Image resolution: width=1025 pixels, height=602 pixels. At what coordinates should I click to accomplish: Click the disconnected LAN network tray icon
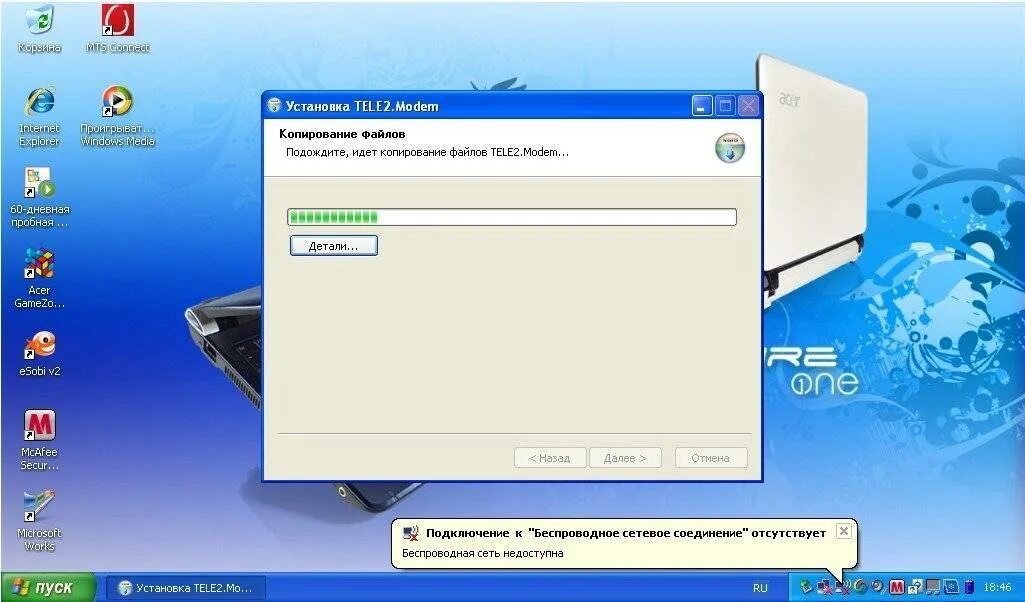point(824,588)
